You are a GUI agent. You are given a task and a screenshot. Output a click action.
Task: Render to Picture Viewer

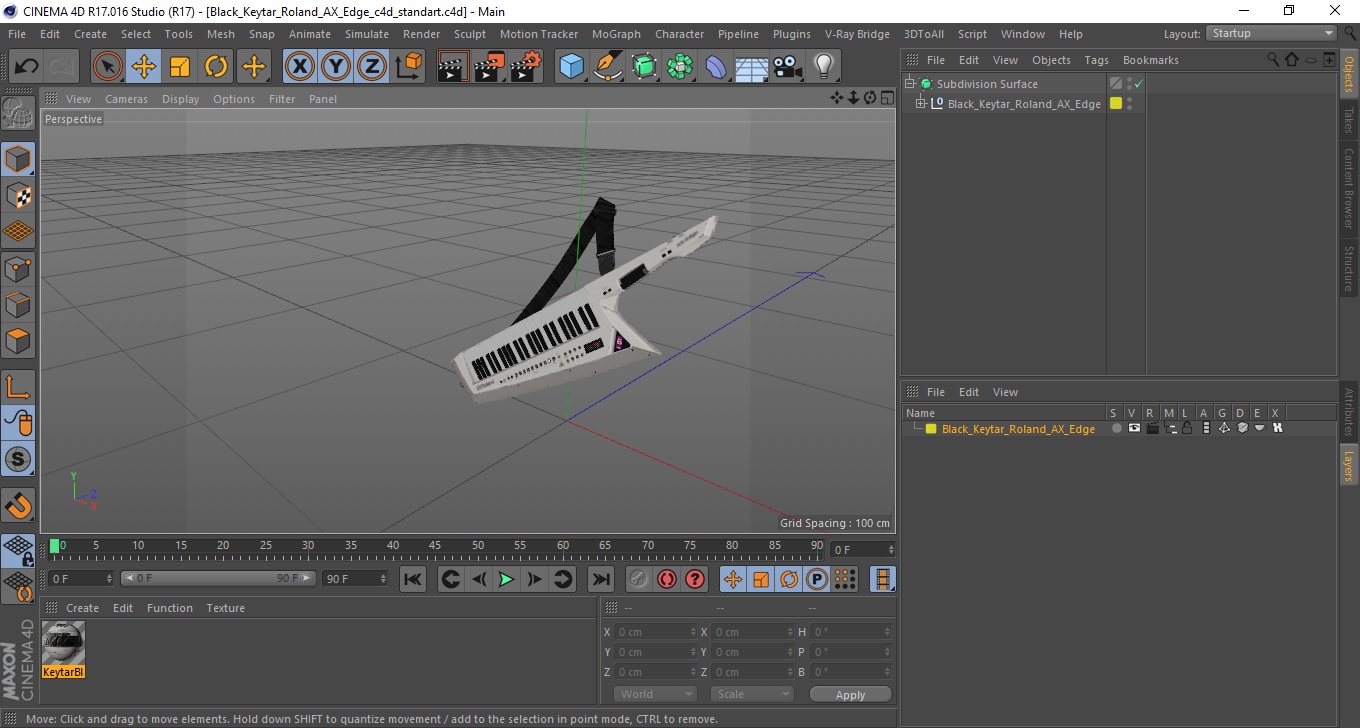pos(490,67)
